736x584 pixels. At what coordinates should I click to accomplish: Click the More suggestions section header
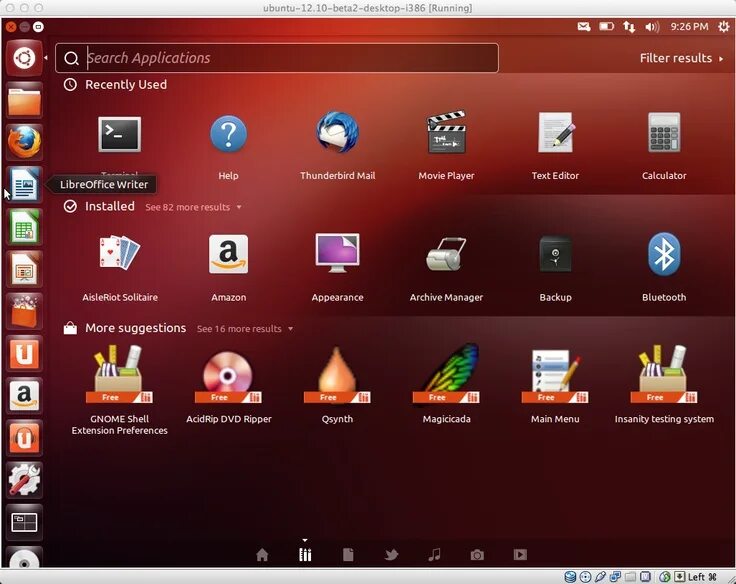[136, 328]
